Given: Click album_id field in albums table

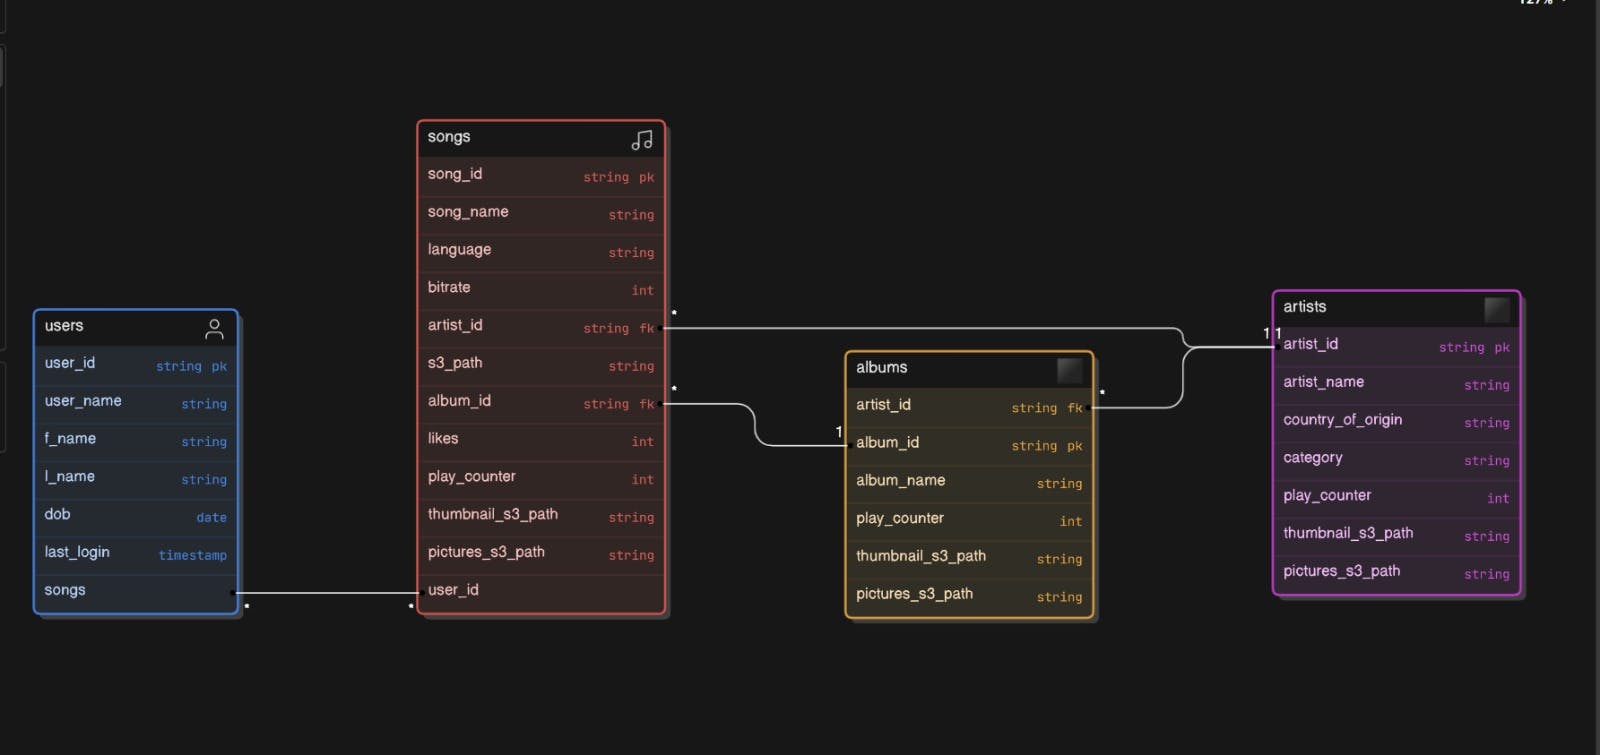Looking at the screenshot, I should pos(969,445).
